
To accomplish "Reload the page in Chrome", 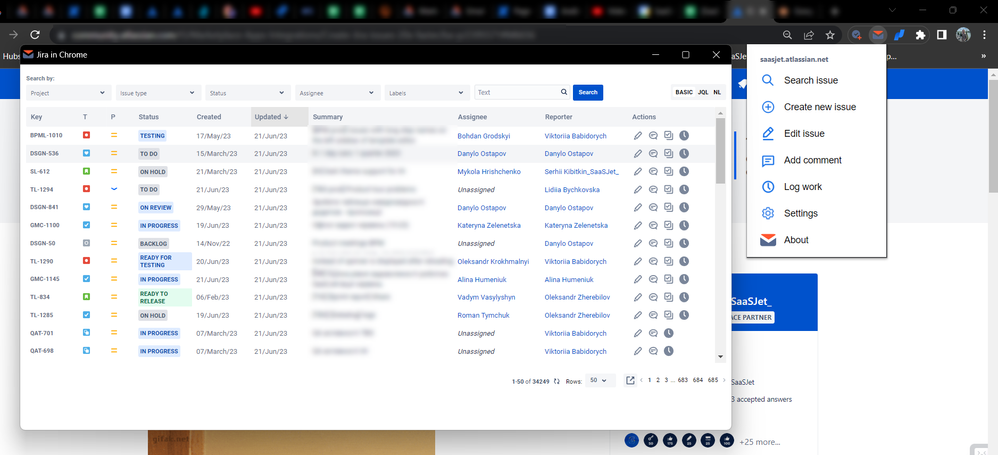I will point(36,35).
